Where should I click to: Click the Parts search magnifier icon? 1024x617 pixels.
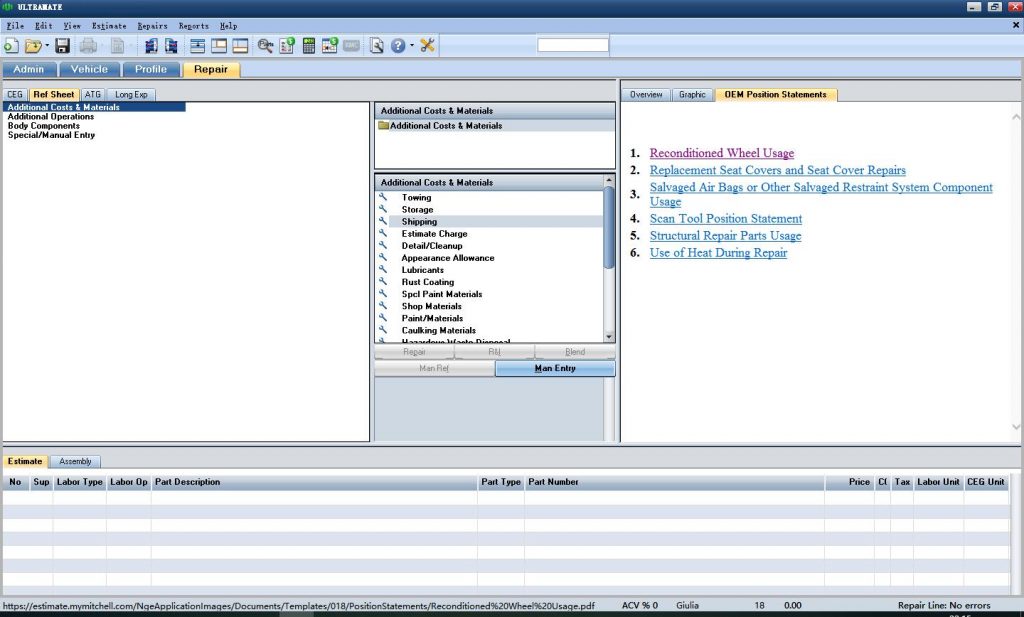265,46
